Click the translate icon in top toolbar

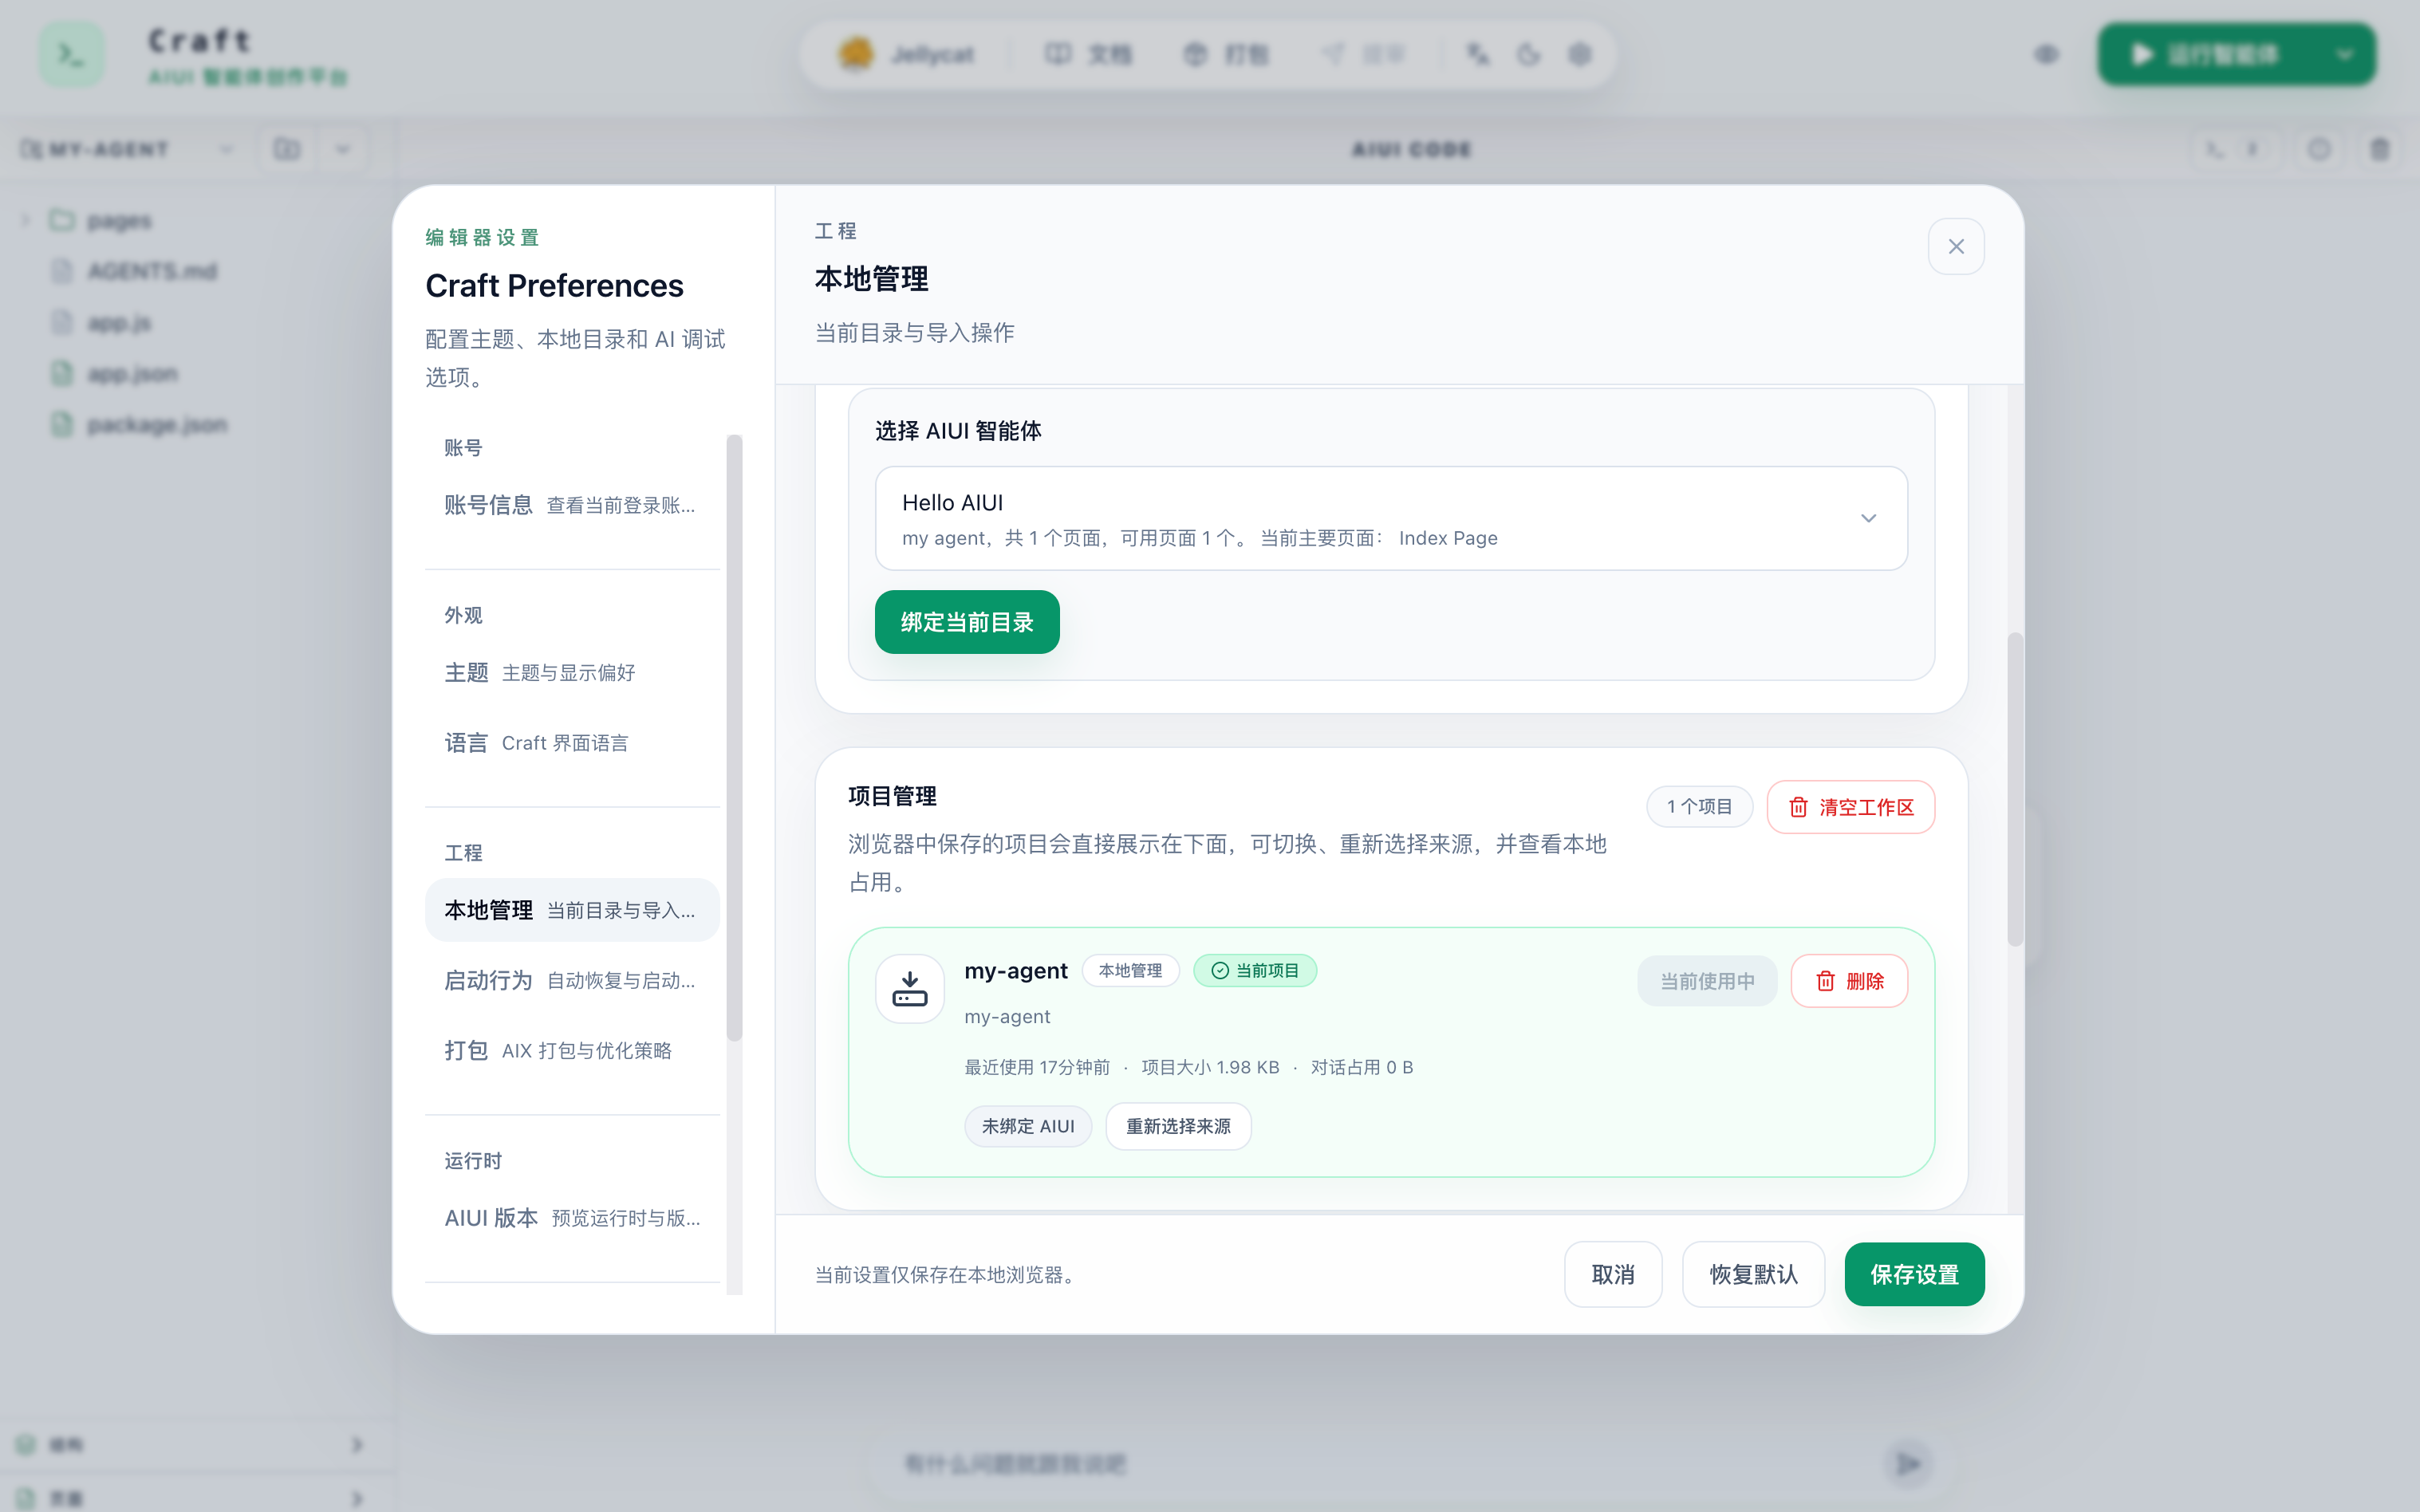click(x=1477, y=54)
